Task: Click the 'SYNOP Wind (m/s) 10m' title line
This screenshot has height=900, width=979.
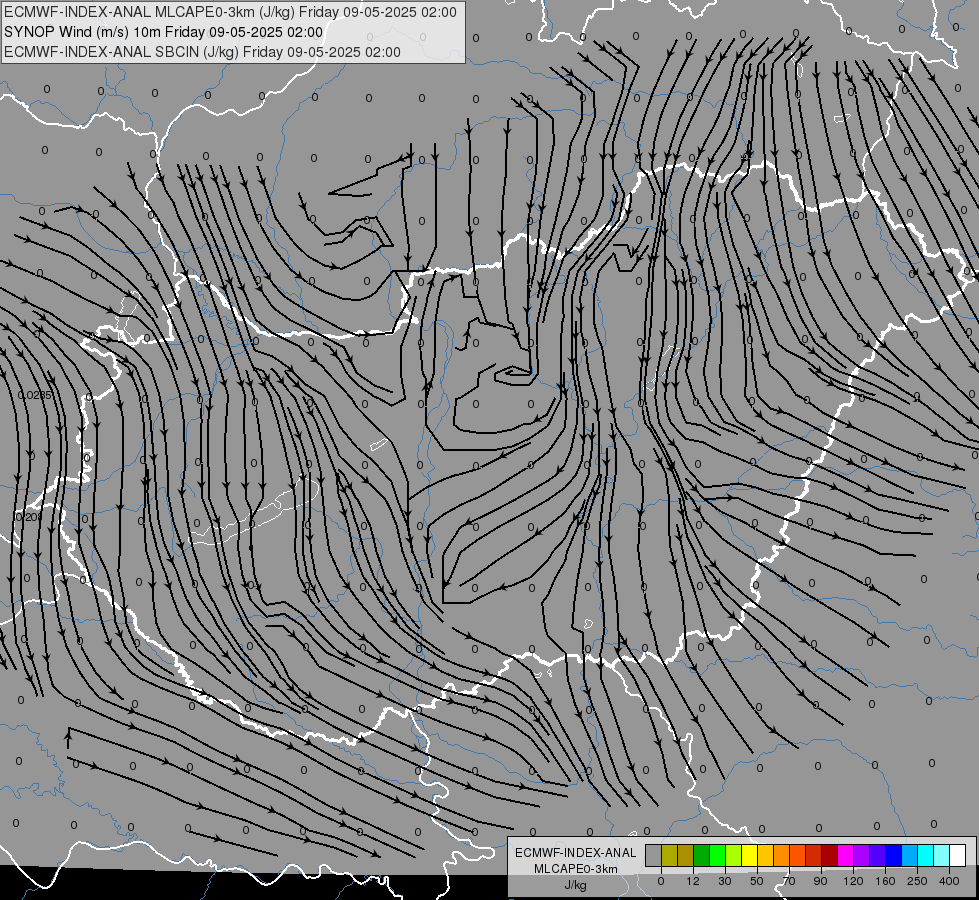Action: tap(164, 32)
